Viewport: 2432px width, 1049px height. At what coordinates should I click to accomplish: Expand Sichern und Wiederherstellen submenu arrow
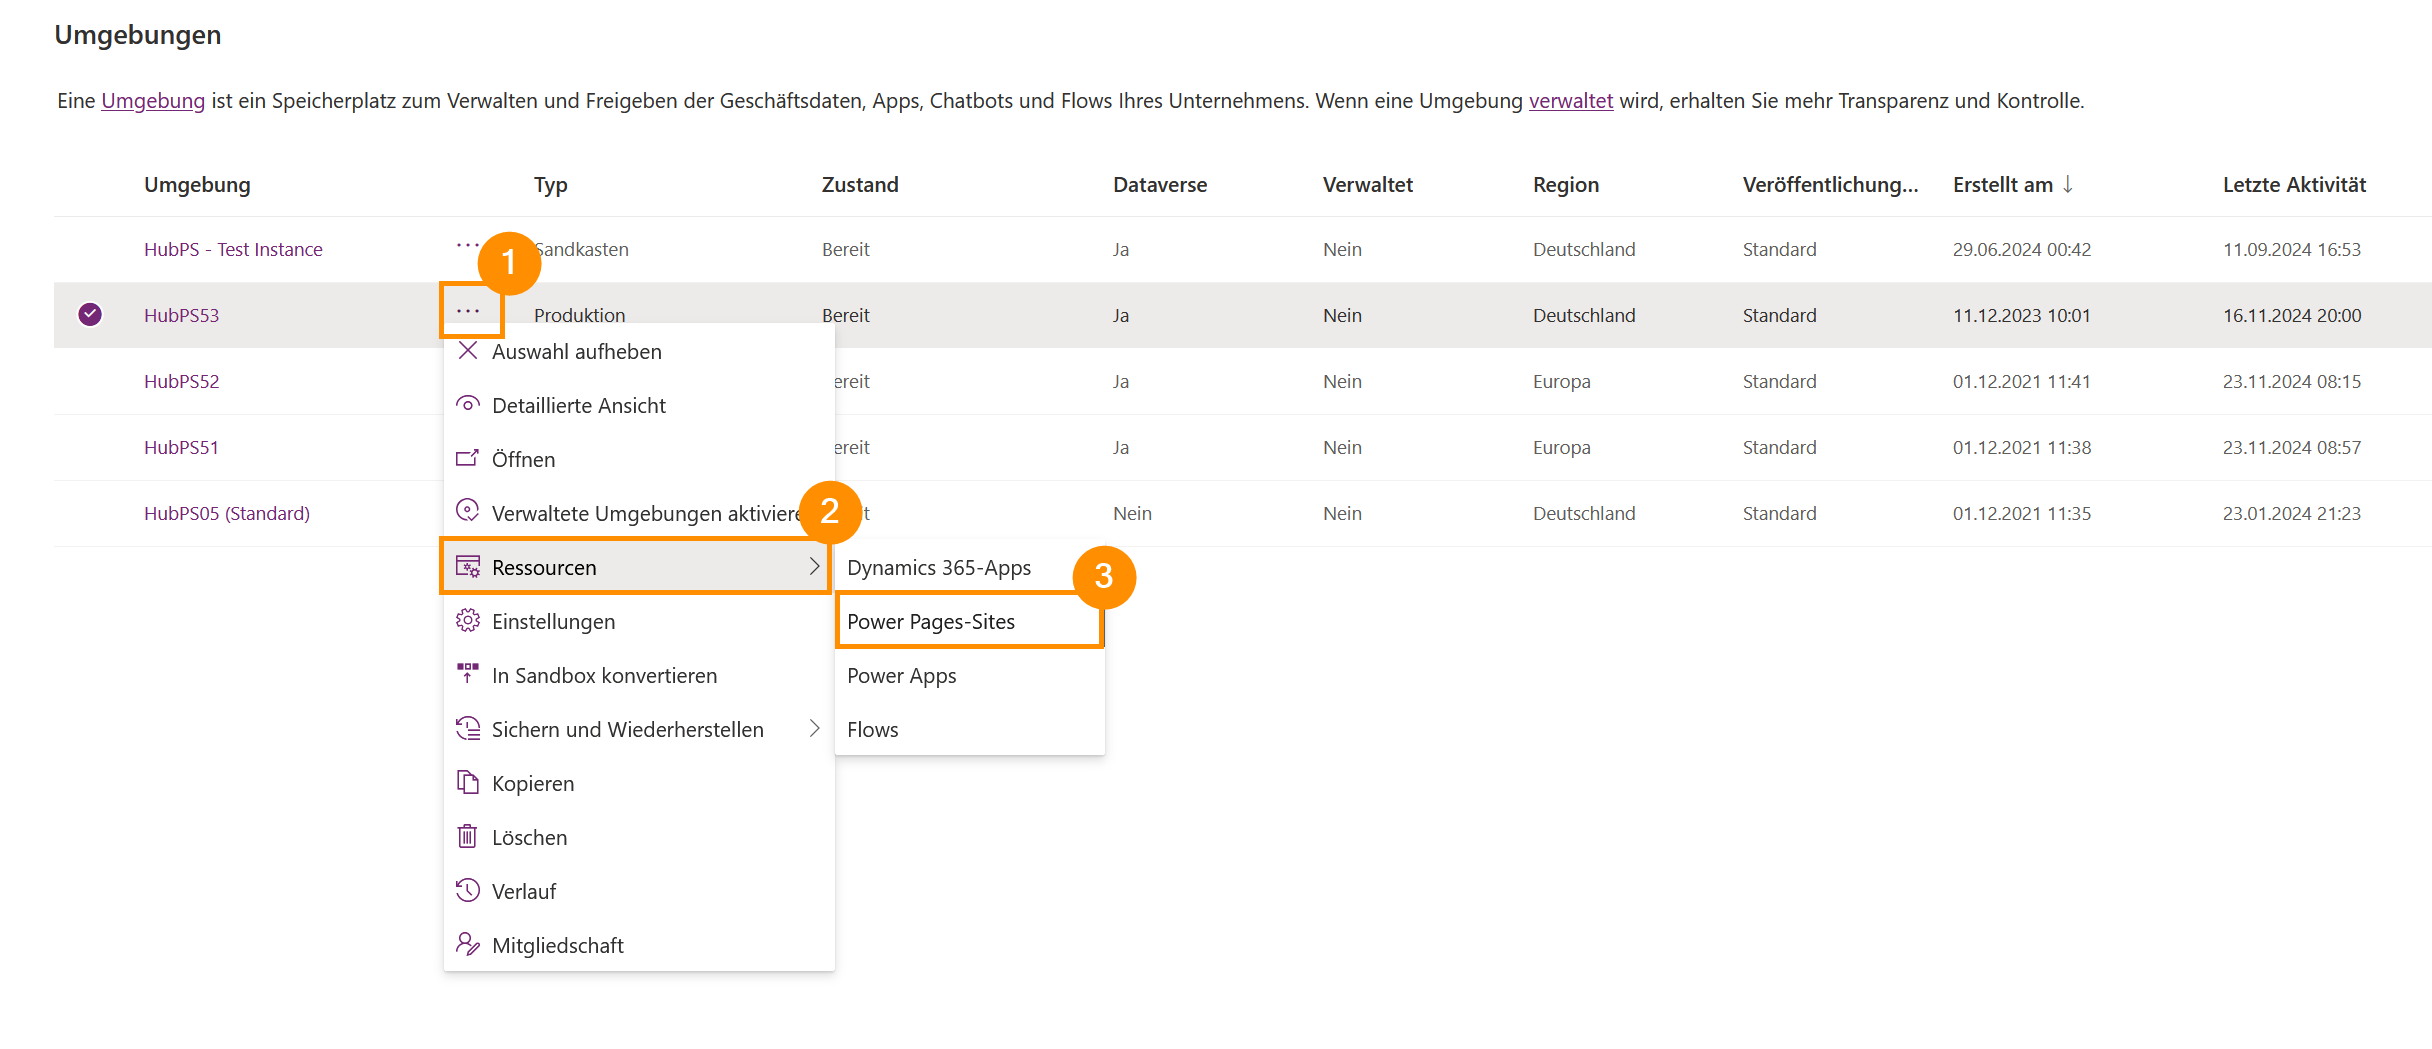(x=814, y=729)
